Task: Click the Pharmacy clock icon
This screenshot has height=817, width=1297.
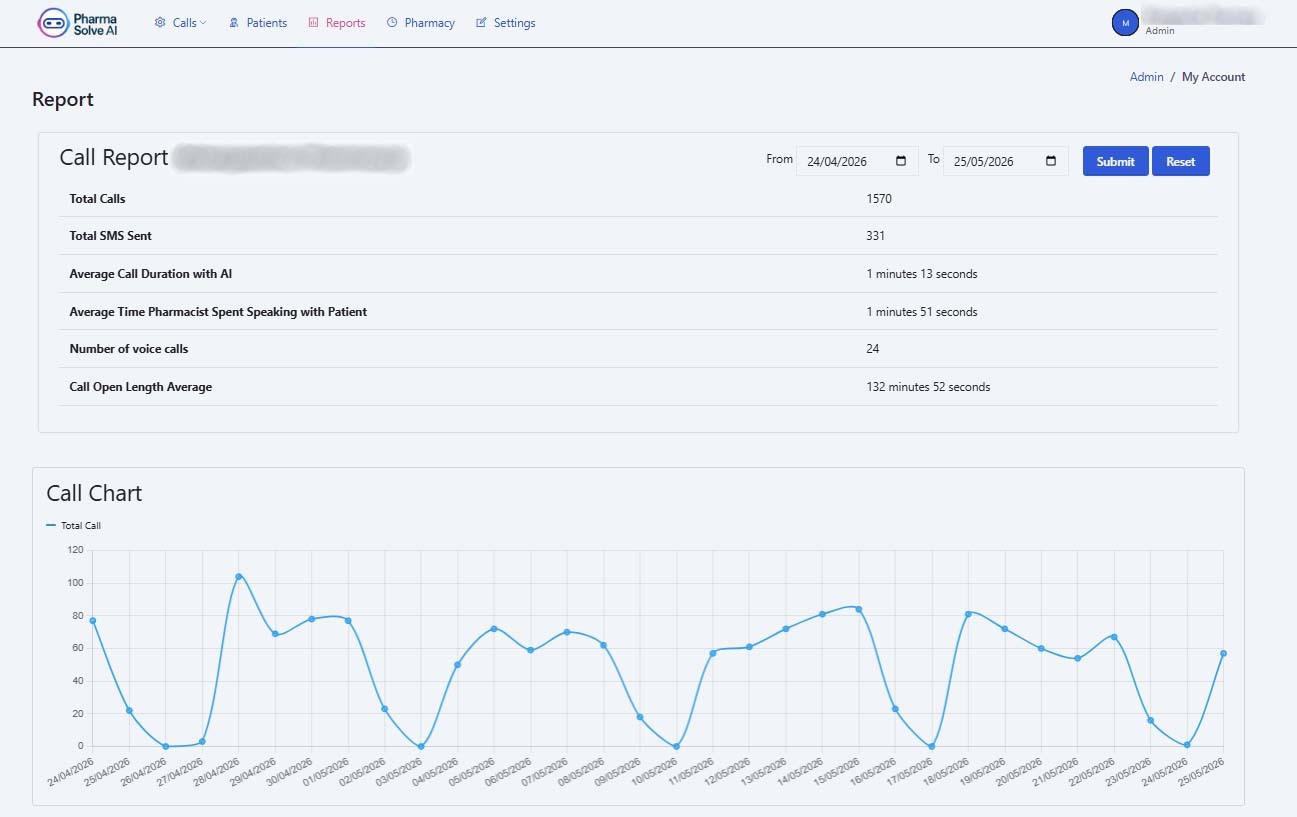Action: tap(392, 23)
